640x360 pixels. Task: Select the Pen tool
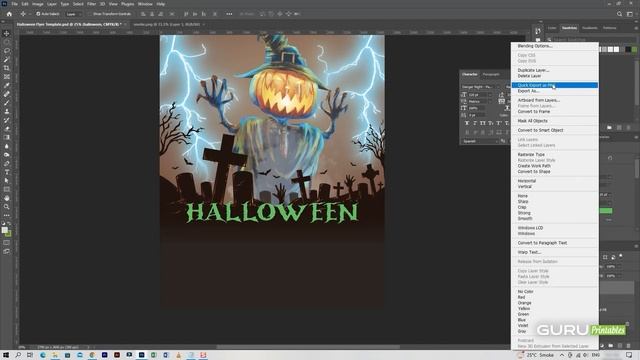7,164
